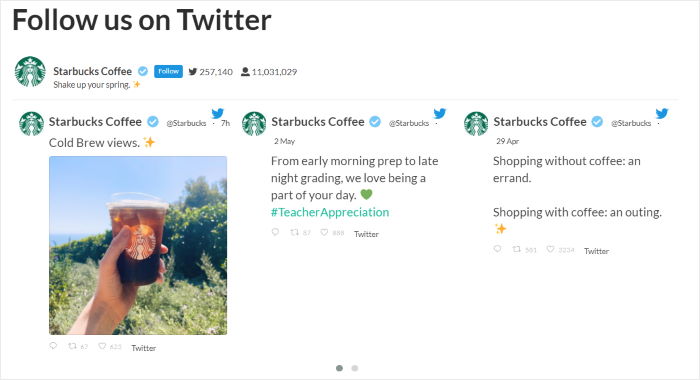Reply to the Cold Brew views tweet
This screenshot has width=700, height=380.
click(x=53, y=346)
